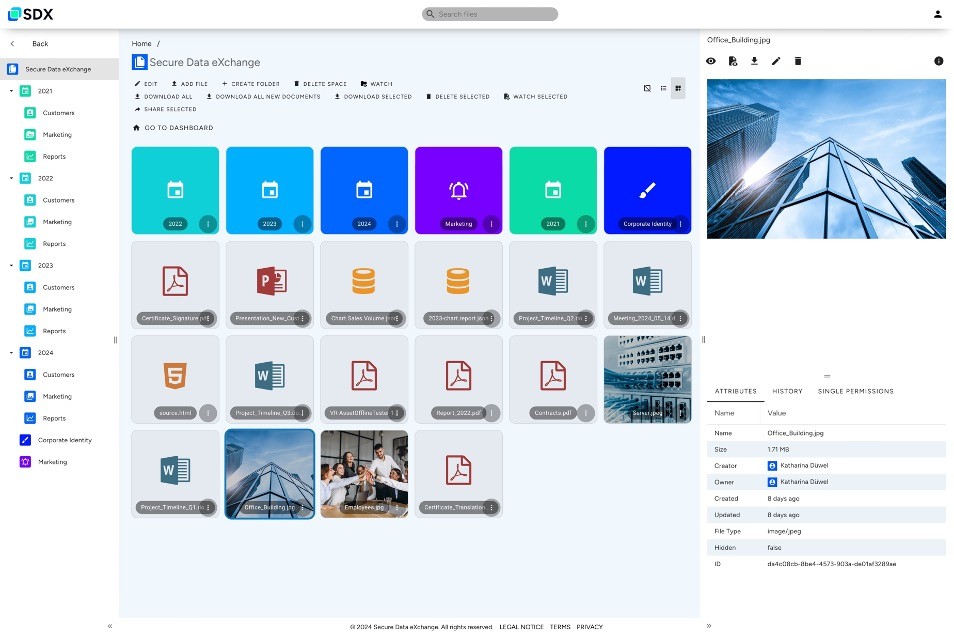The width and height of the screenshot is (954, 636).
Task: Open the user account icon
Action: [938, 14]
